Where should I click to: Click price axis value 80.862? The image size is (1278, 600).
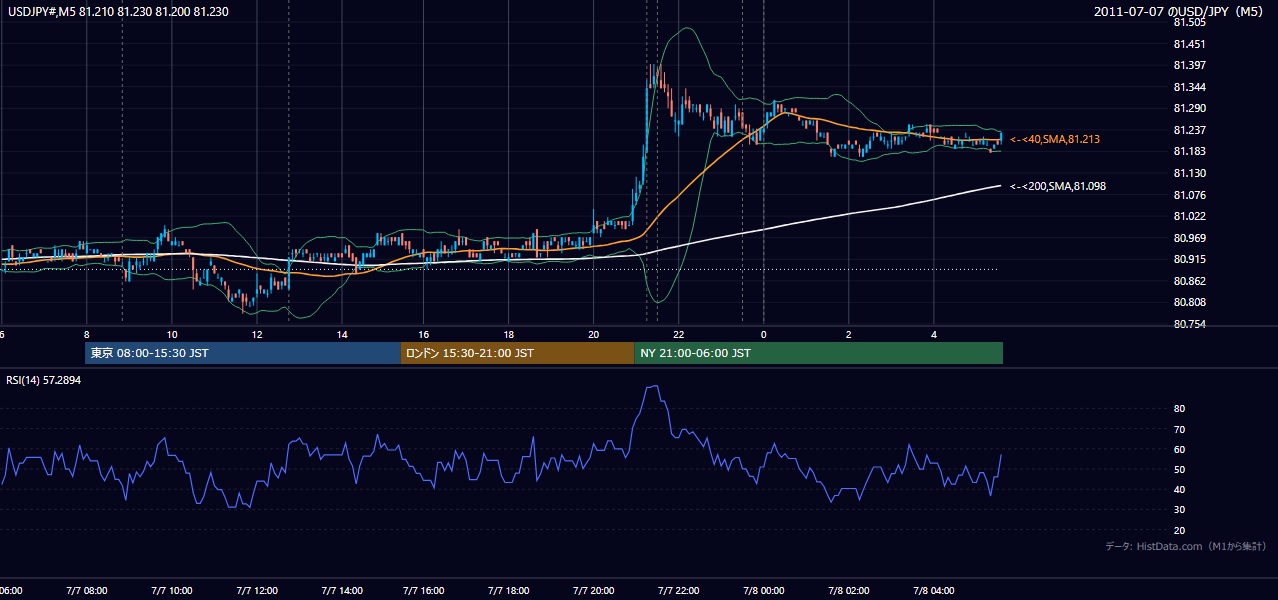tap(1188, 281)
